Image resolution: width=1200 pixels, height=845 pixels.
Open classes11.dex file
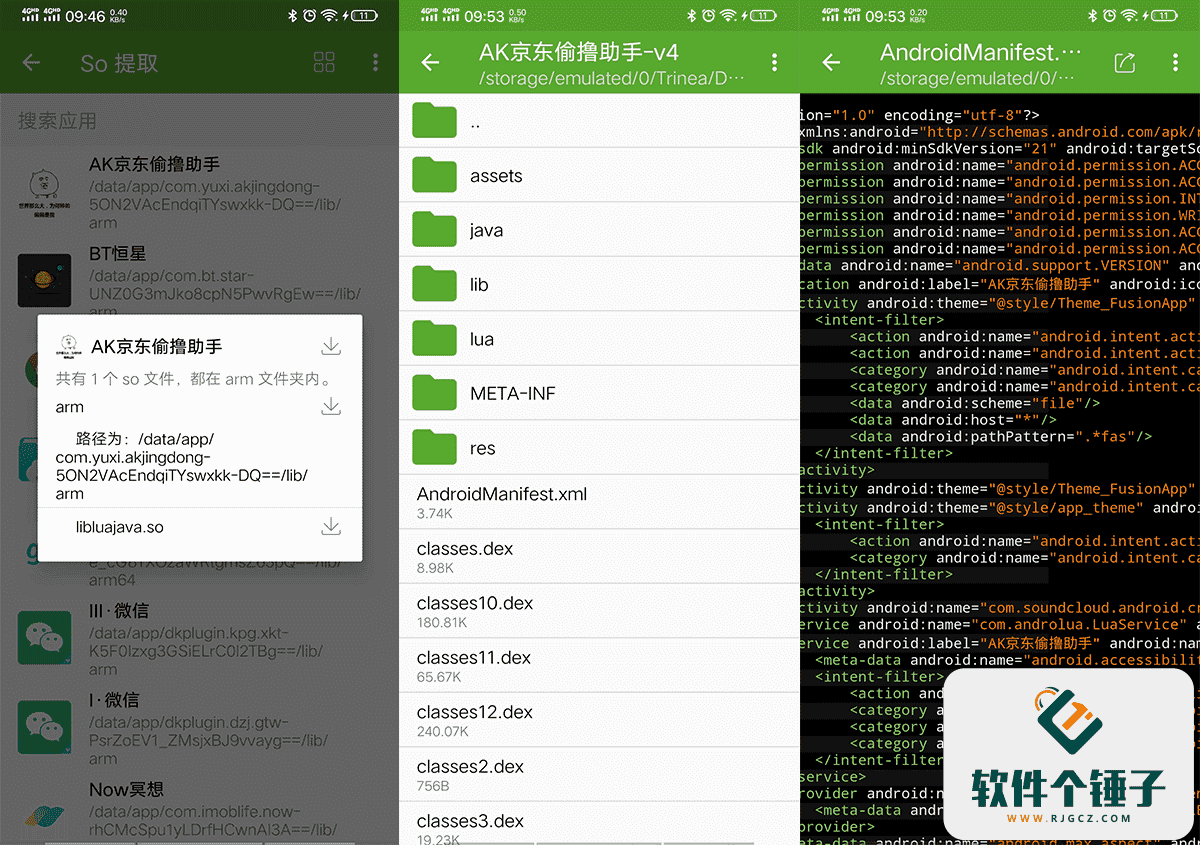click(x=599, y=667)
